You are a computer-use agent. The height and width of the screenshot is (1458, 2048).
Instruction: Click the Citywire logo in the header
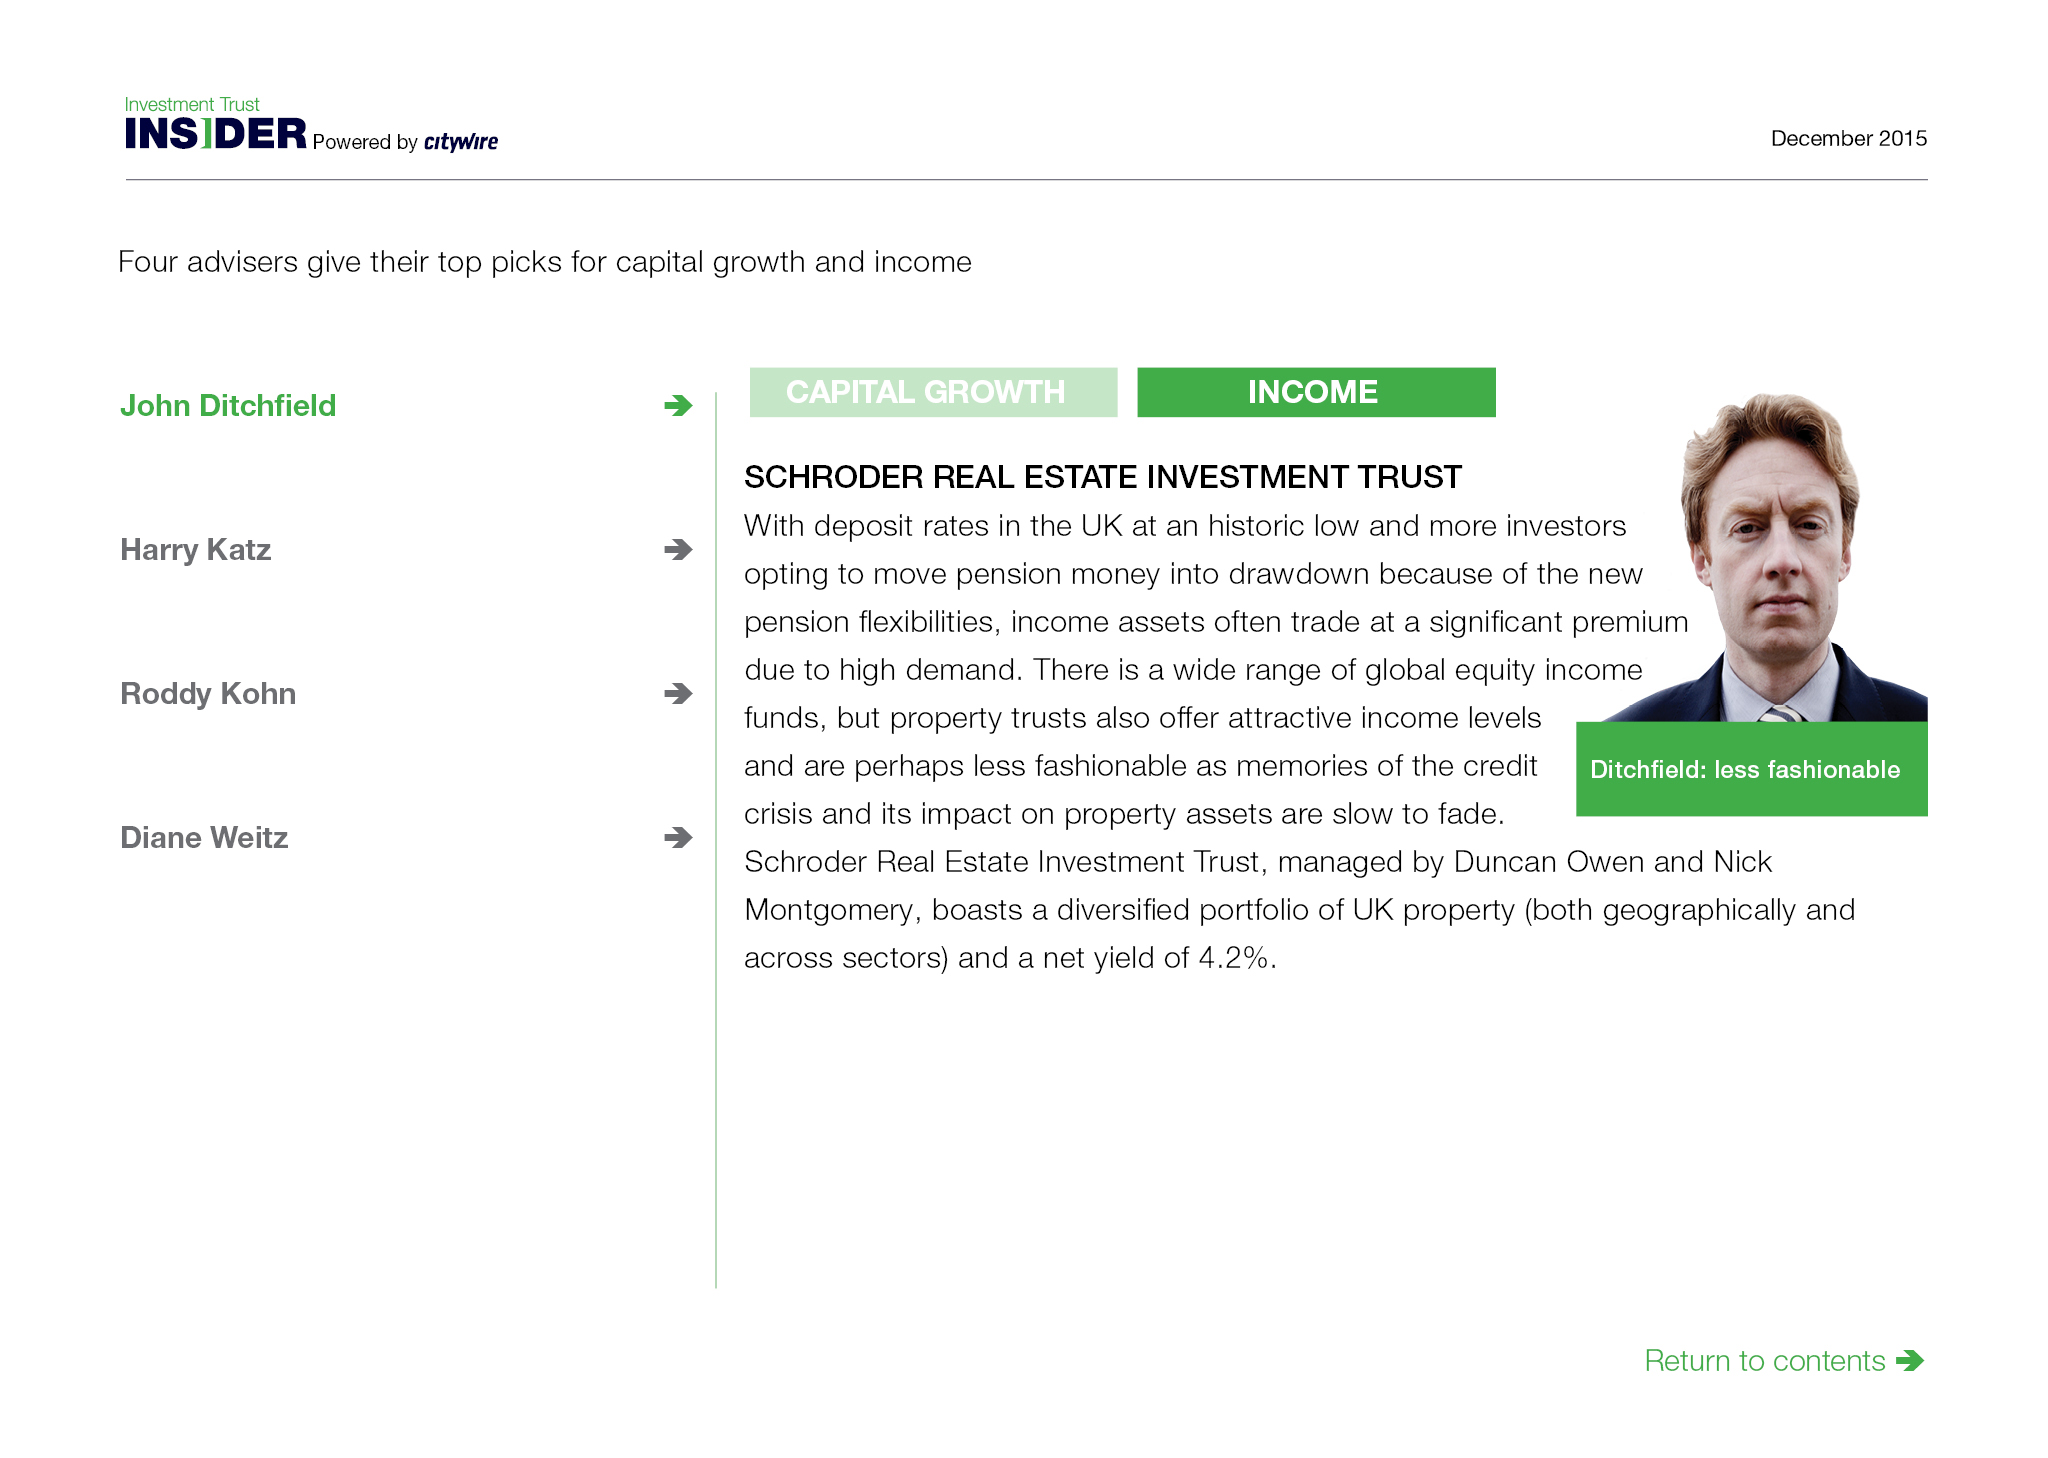click(x=460, y=142)
